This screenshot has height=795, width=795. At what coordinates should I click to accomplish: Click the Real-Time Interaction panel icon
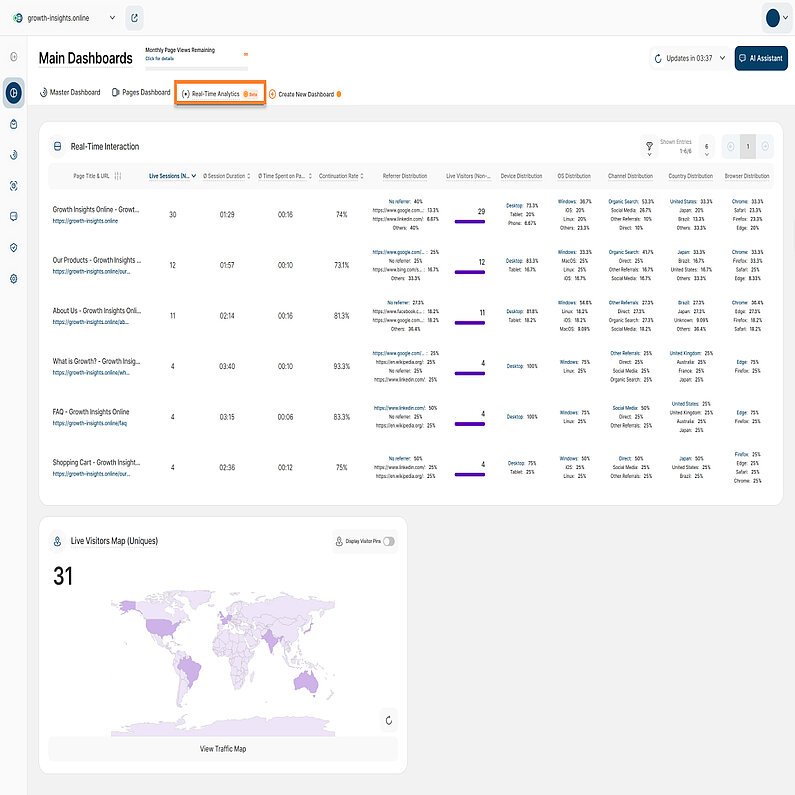pyautogui.click(x=57, y=147)
